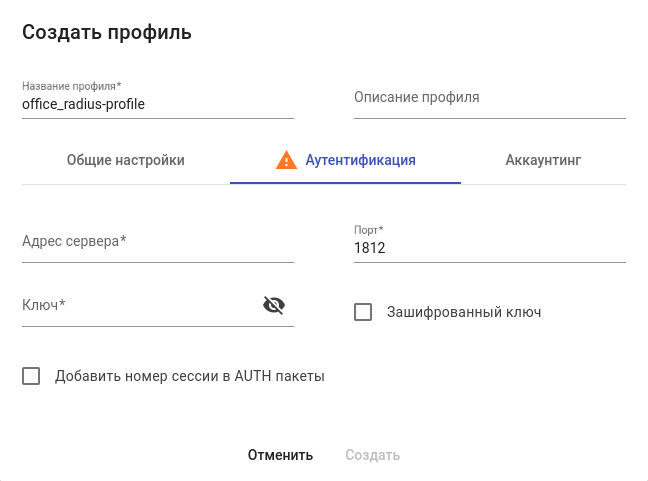Click the Зашифрованный ключ label text

coord(464,312)
